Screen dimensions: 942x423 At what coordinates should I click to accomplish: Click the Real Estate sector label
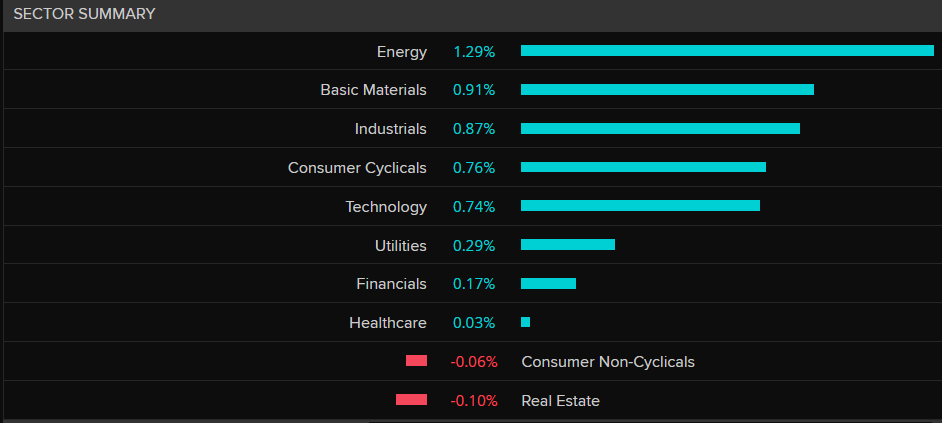tap(561, 401)
